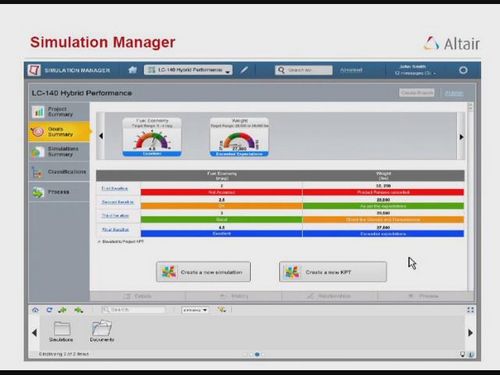The width and height of the screenshot is (500, 375).
Task: Click the home icon in top bar
Action: (132, 70)
